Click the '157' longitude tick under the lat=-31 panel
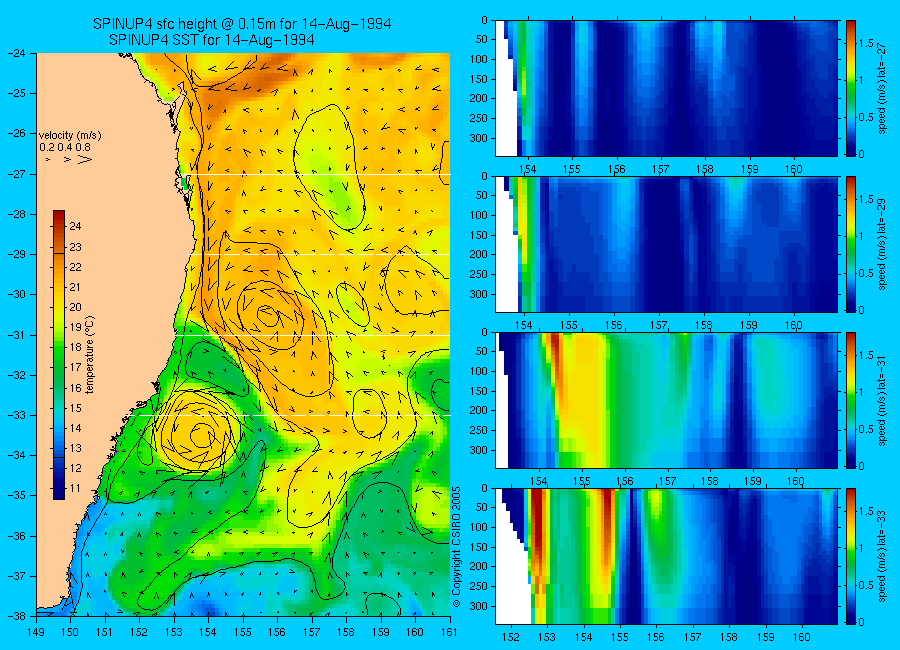900x650 pixels. click(x=667, y=481)
